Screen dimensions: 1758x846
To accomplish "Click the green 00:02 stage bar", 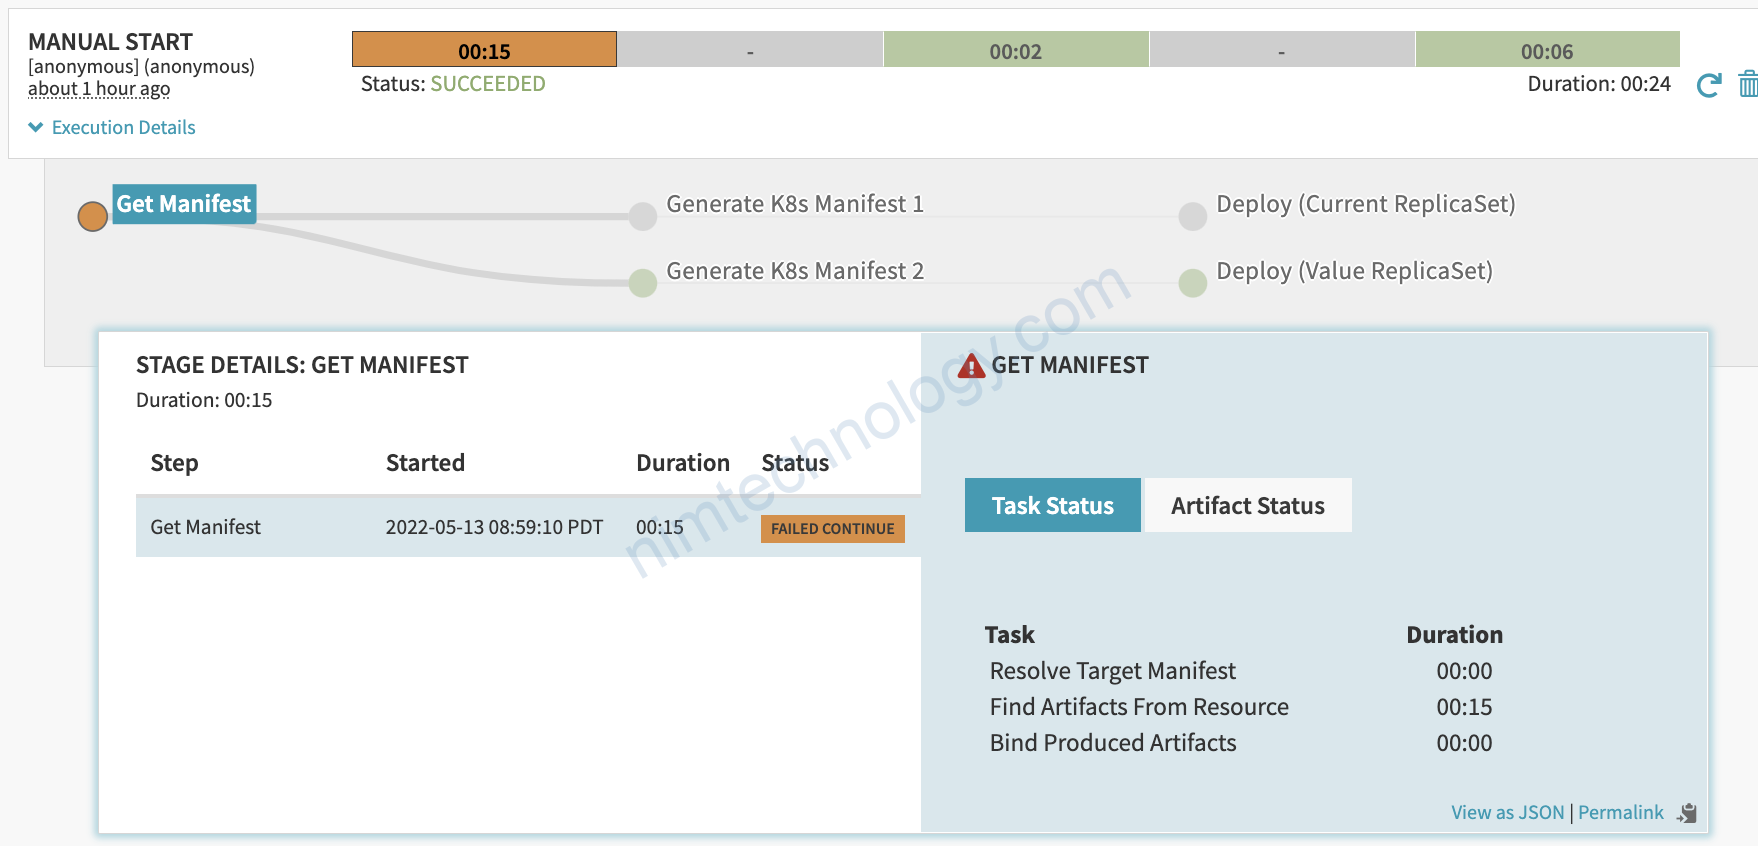I will (x=1015, y=50).
